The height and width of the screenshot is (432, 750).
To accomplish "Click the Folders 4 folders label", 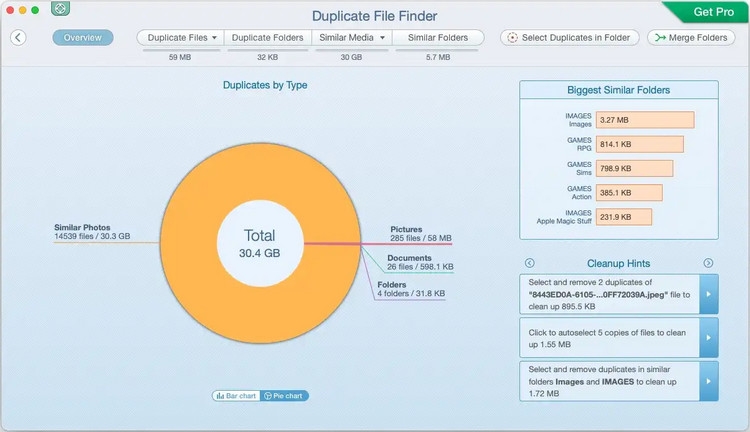I will pyautogui.click(x=411, y=289).
